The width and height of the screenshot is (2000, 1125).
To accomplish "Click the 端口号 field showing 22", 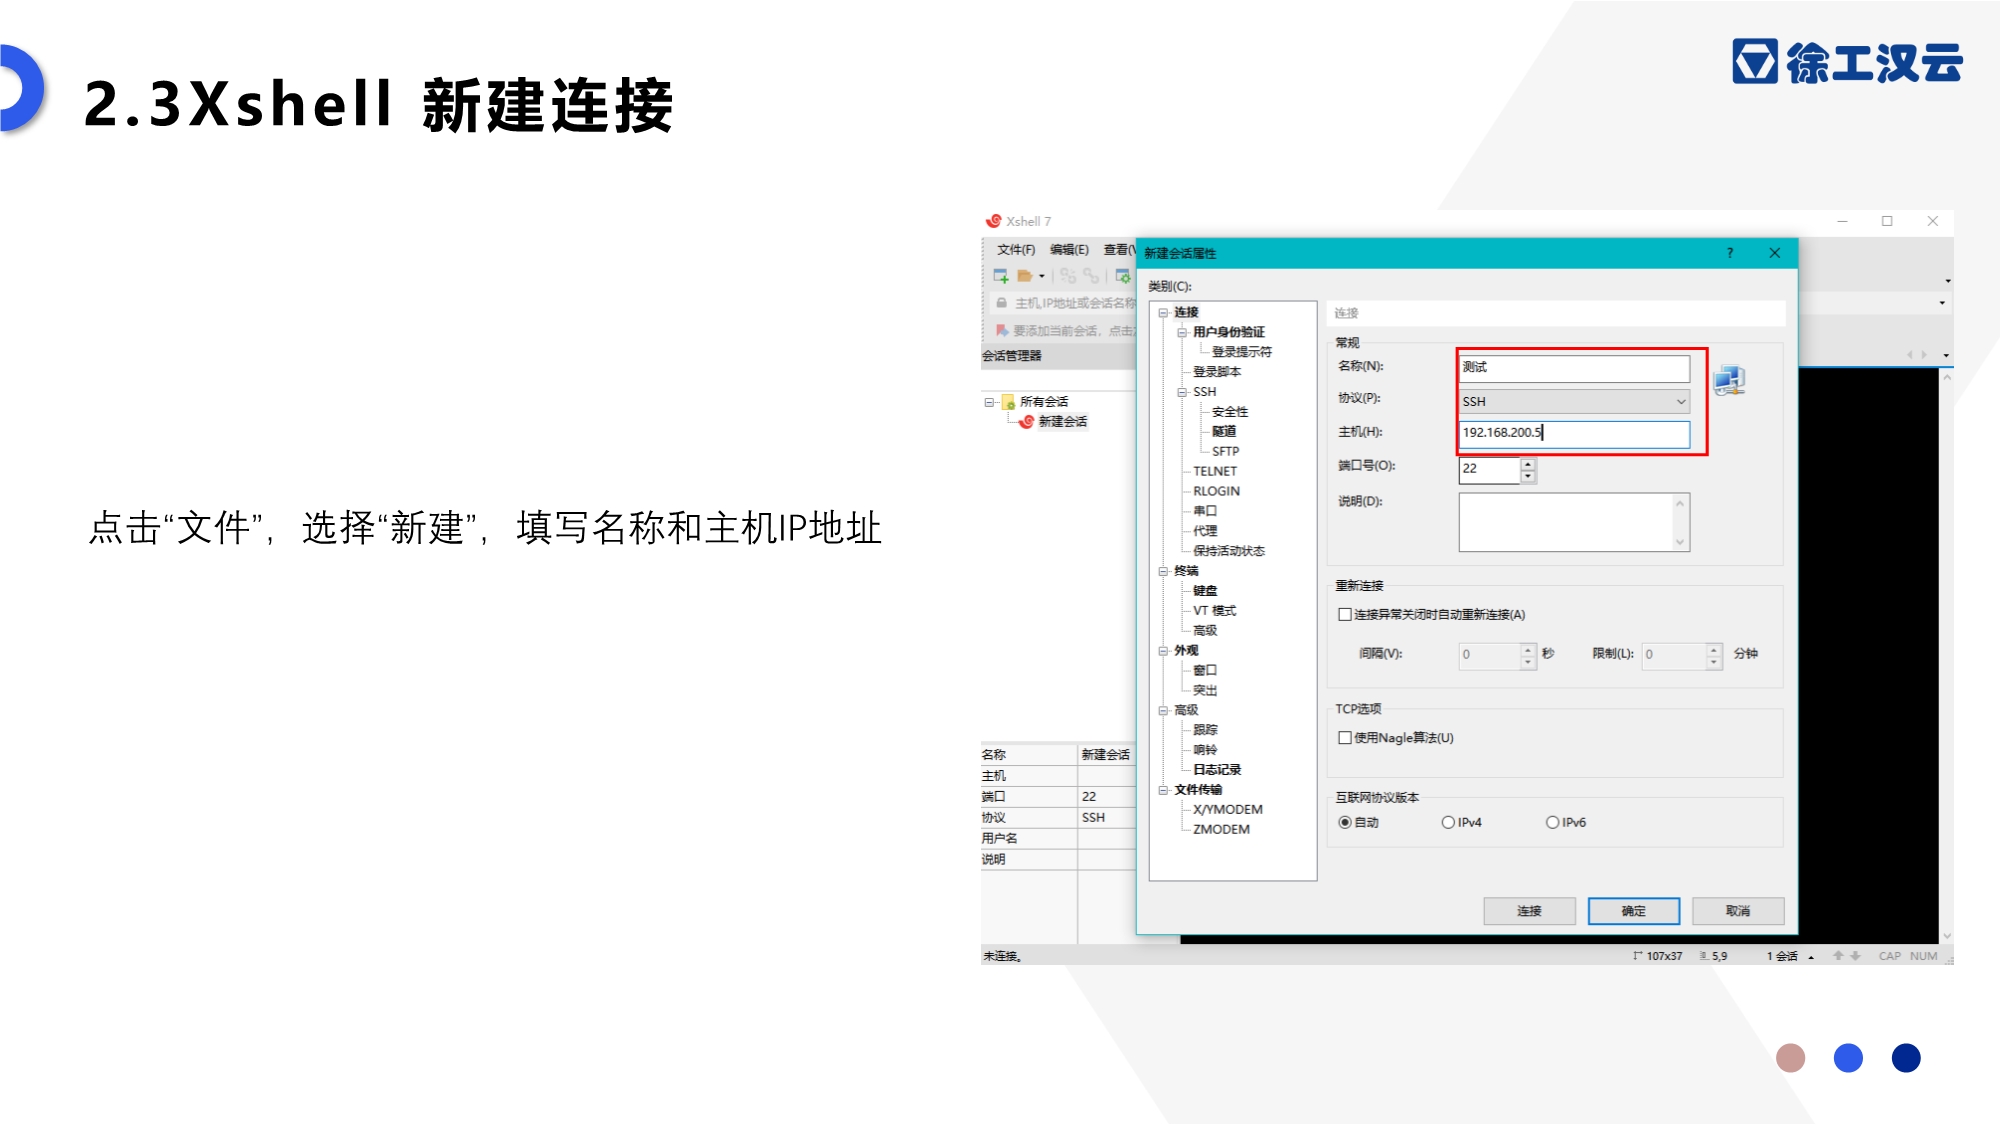I will [1490, 470].
